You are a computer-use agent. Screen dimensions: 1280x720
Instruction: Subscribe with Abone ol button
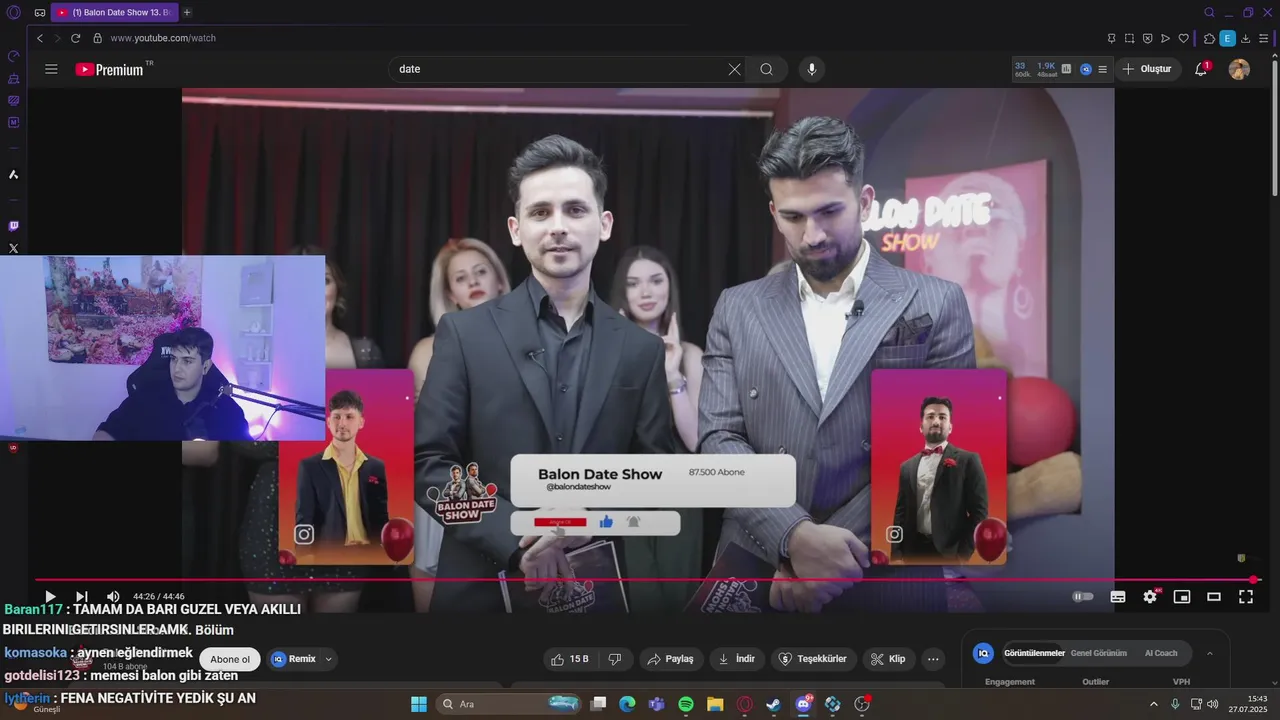[230, 659]
